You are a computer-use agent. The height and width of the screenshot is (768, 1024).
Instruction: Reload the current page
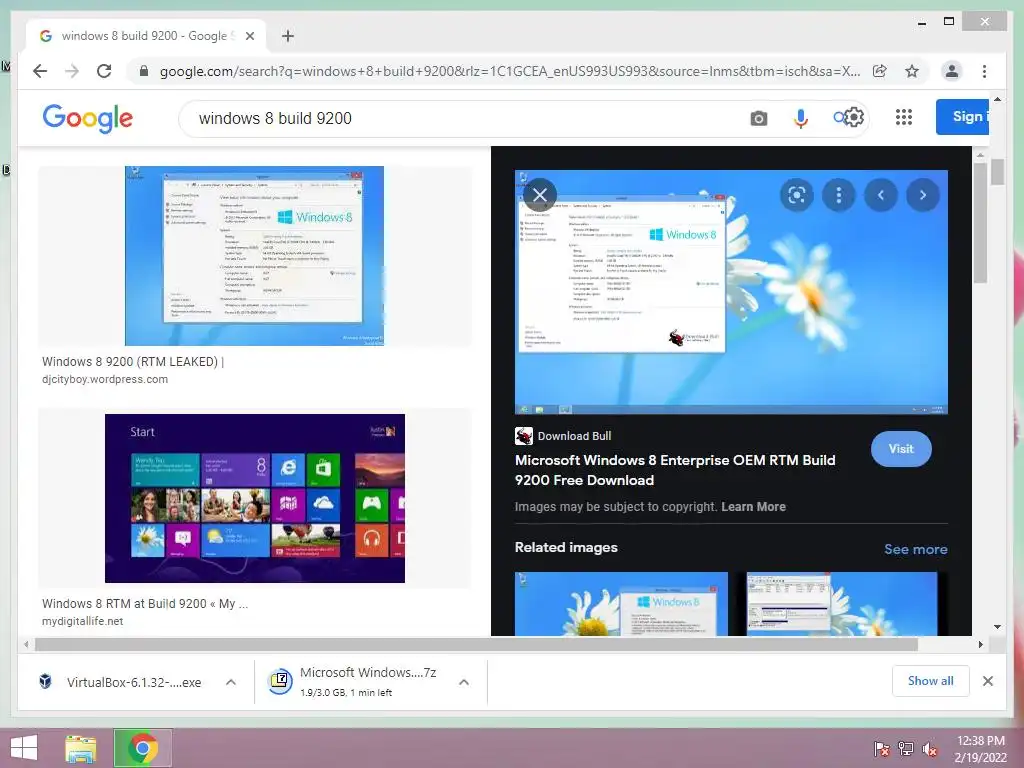(104, 71)
